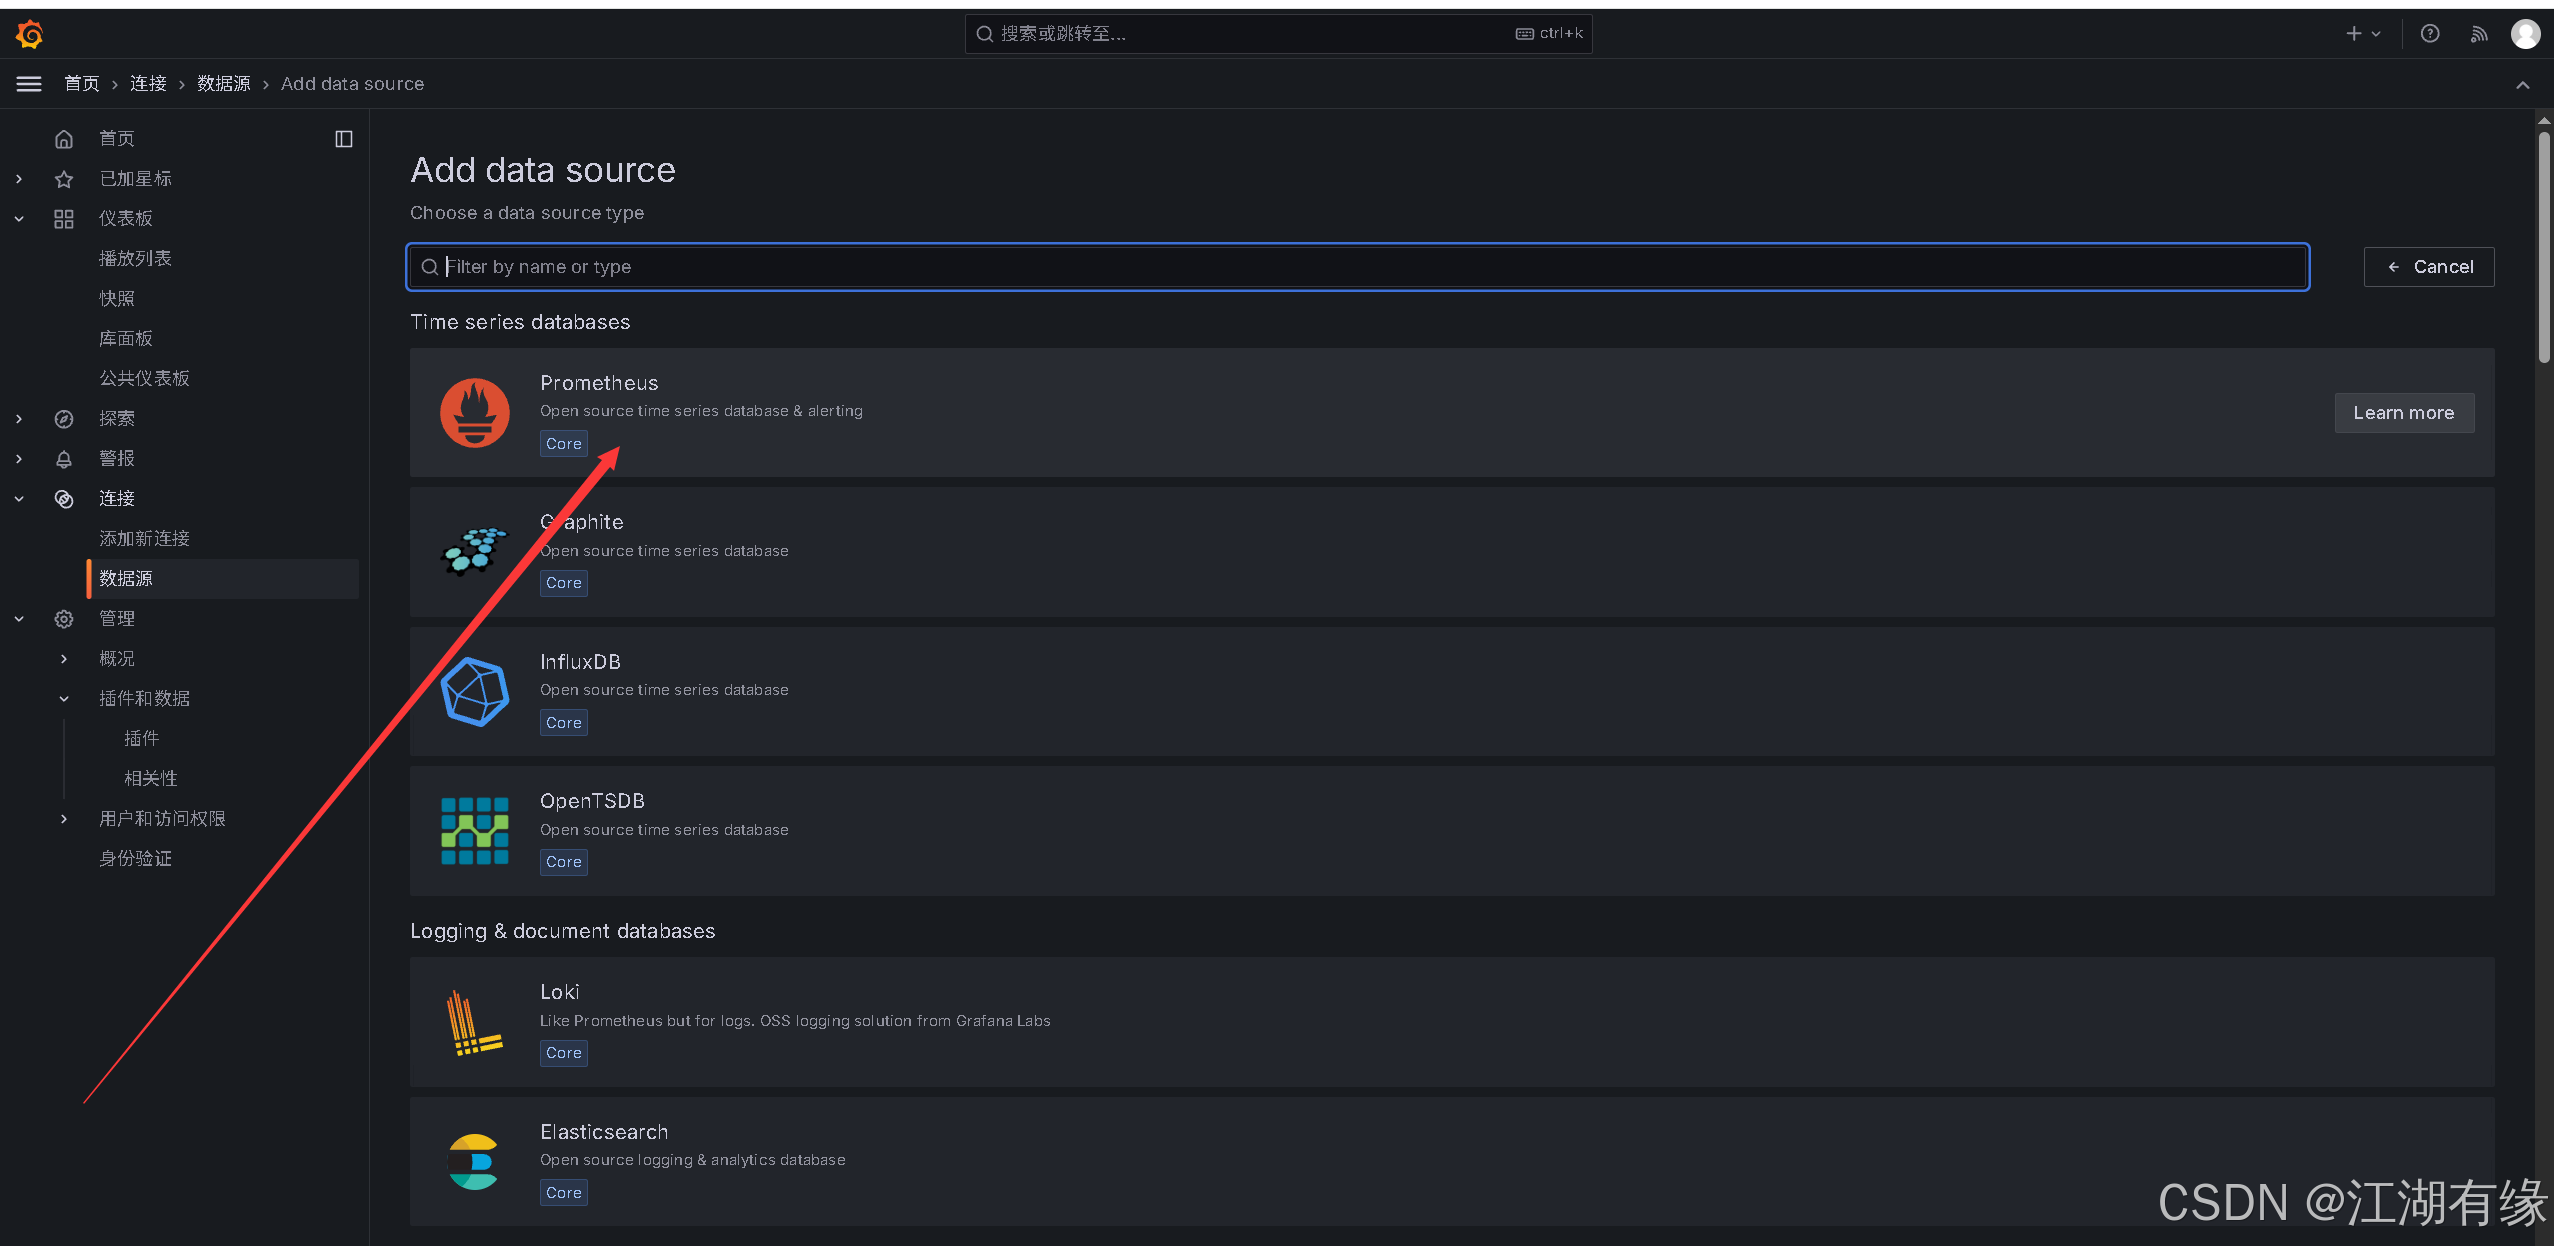Select the Prometheus flame logo
The height and width of the screenshot is (1246, 2554).
475,413
